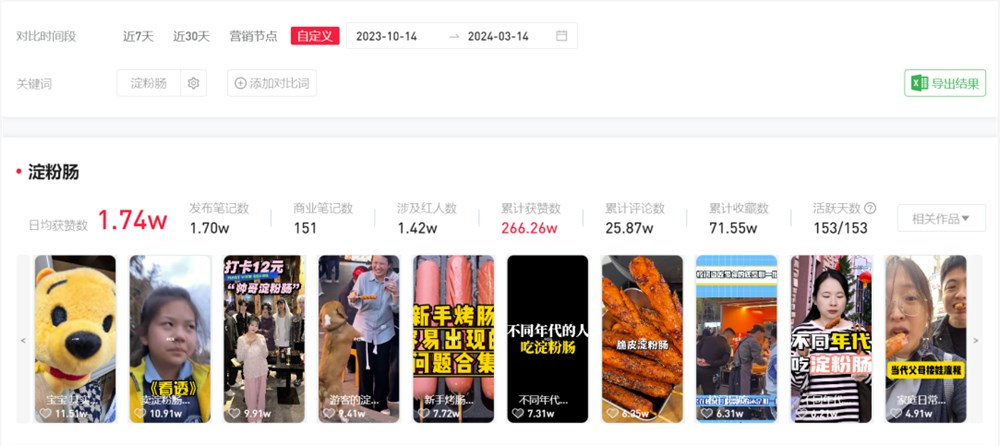Click the 导出结果 export button

coord(945,83)
